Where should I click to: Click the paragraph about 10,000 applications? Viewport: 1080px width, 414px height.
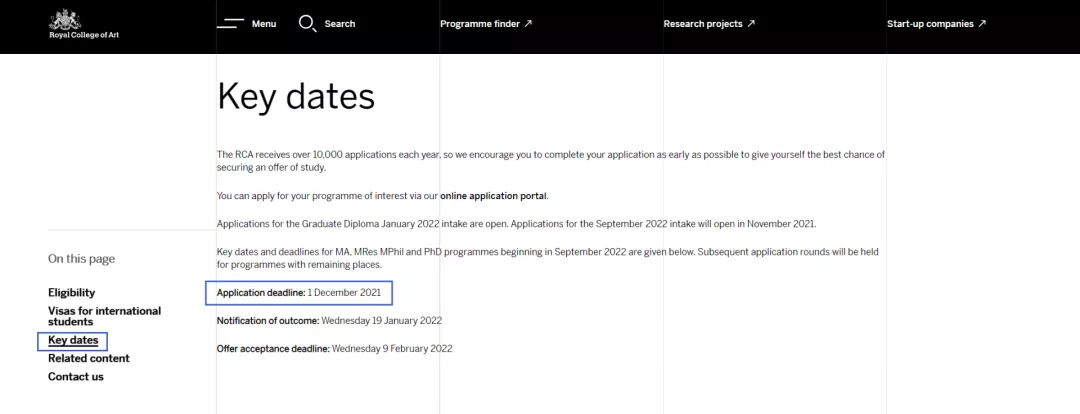[x=551, y=161]
